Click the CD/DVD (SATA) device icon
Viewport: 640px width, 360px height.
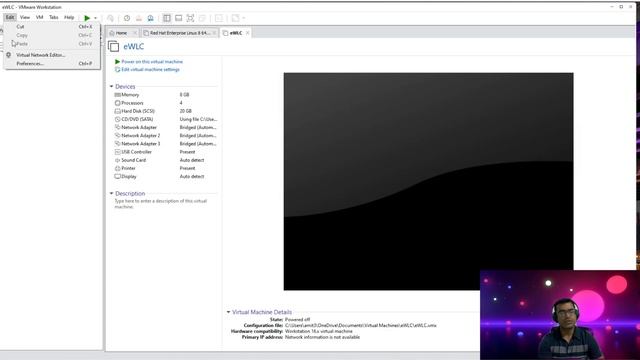pos(118,119)
